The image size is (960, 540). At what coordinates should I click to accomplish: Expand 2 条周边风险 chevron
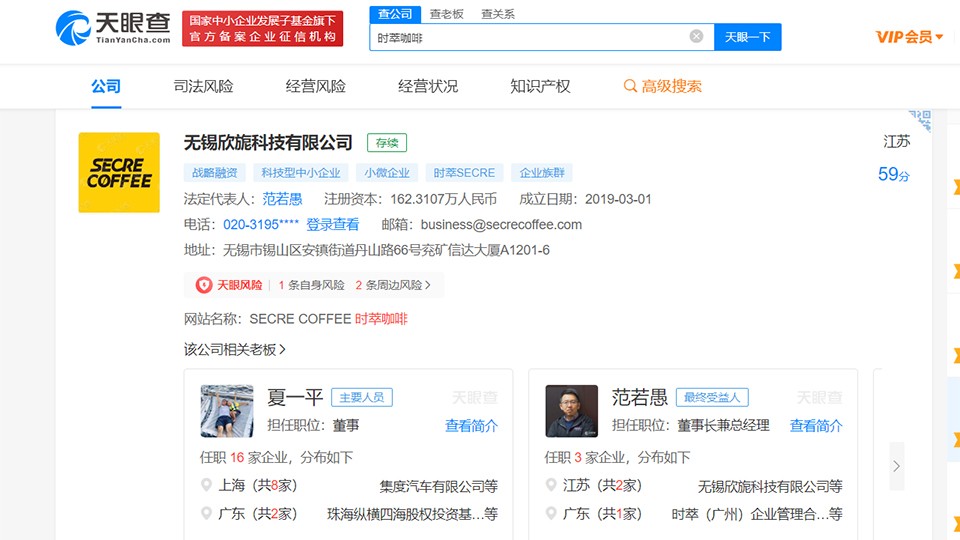(x=428, y=285)
